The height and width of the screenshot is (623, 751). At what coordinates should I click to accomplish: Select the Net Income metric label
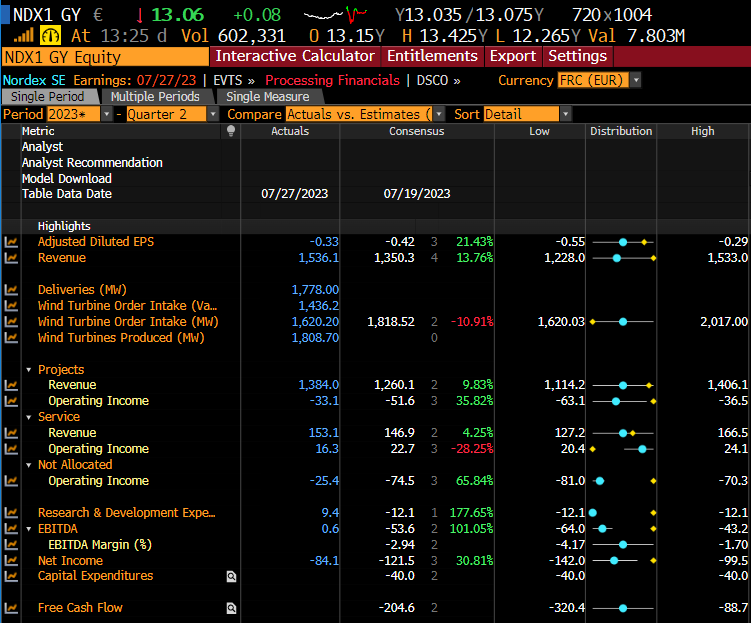coord(70,561)
